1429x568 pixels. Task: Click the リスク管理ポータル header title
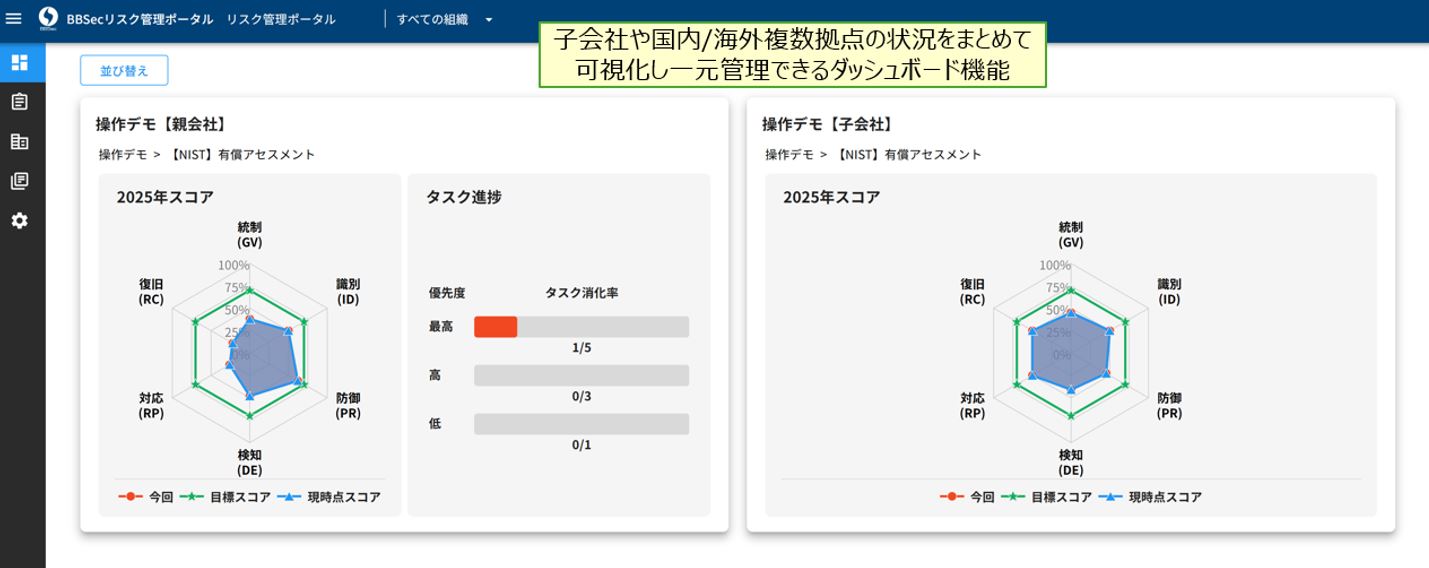(281, 19)
